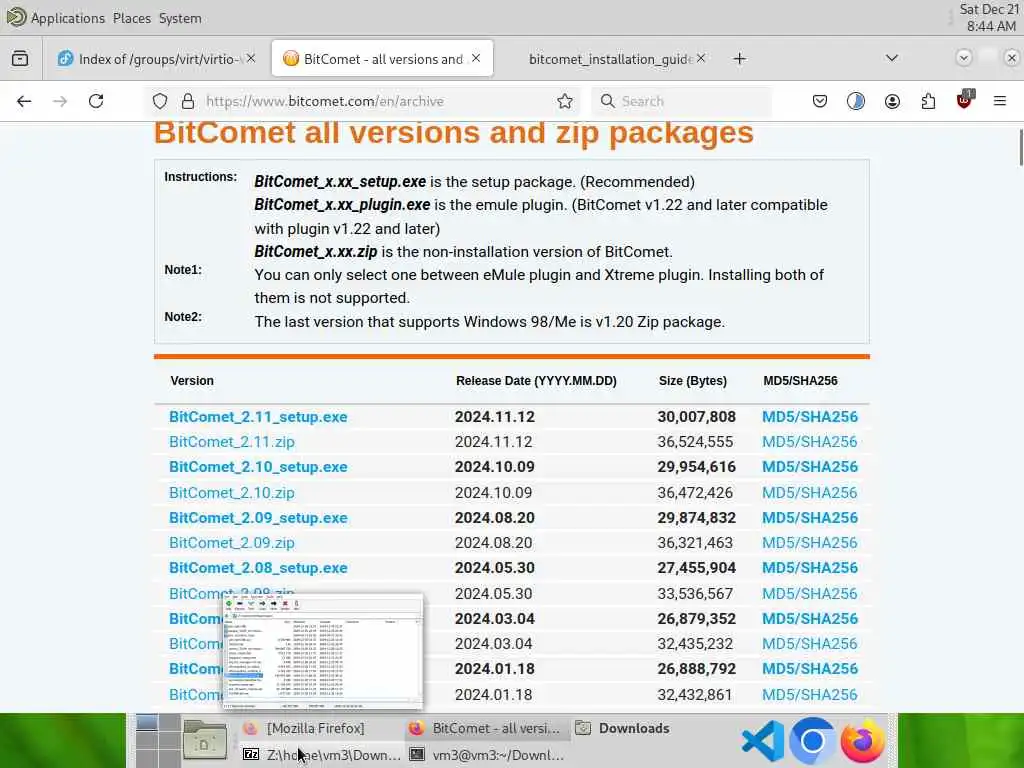Open the site security padlock info

tap(188, 101)
